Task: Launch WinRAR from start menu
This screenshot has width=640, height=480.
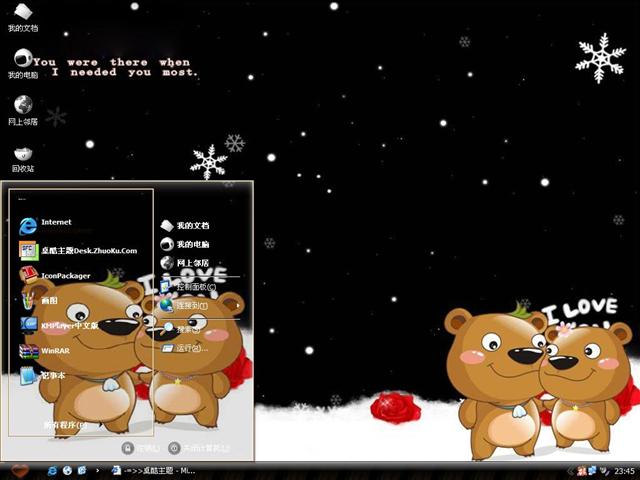Action: (44, 351)
